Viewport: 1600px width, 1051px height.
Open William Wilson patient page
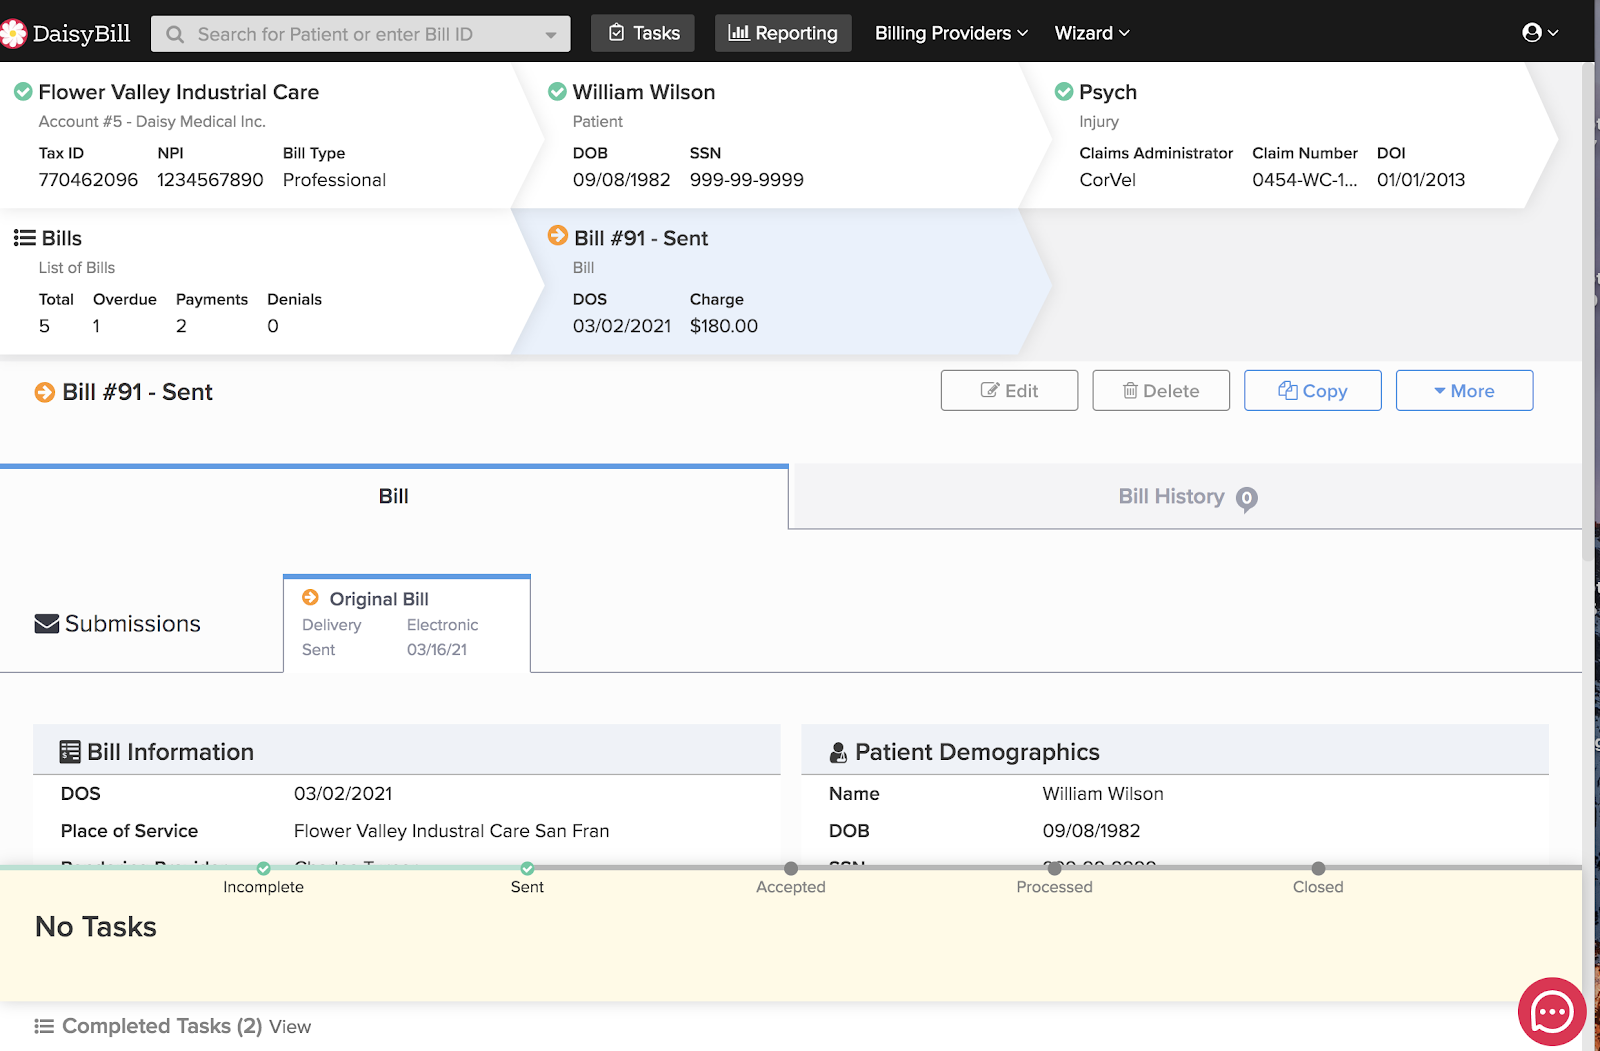pos(644,92)
